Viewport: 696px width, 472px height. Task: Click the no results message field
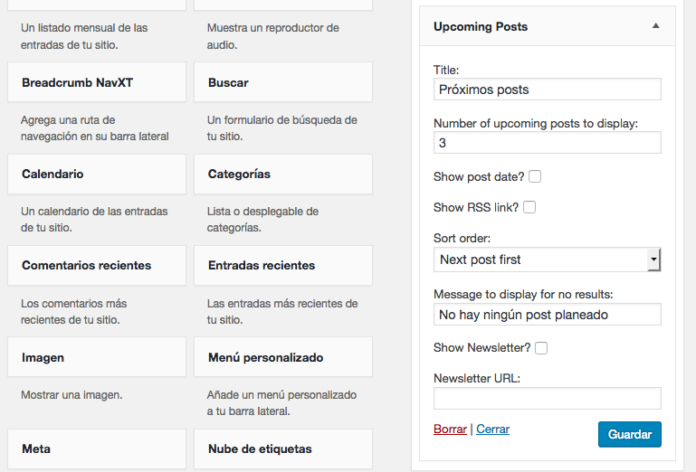(547, 315)
